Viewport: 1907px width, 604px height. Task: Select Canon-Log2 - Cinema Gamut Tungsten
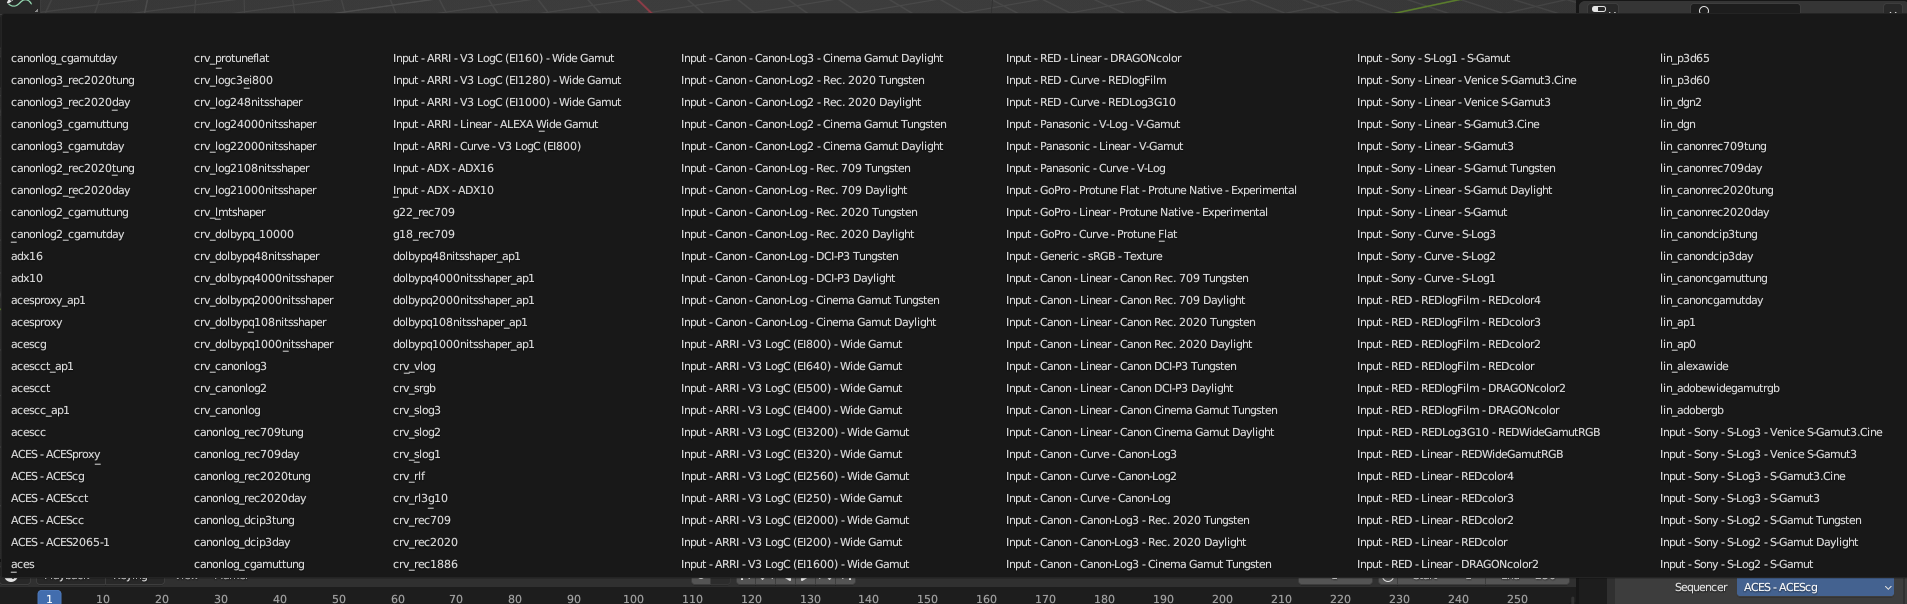point(814,124)
